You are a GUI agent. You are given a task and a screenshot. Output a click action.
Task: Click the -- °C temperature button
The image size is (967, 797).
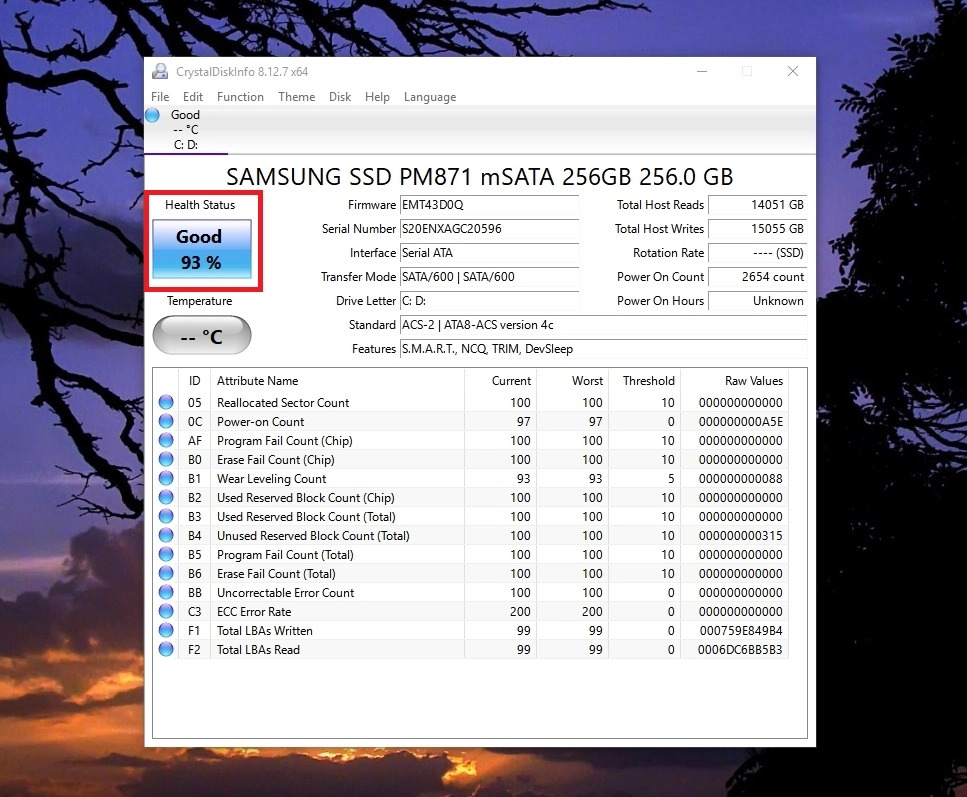[x=202, y=336]
